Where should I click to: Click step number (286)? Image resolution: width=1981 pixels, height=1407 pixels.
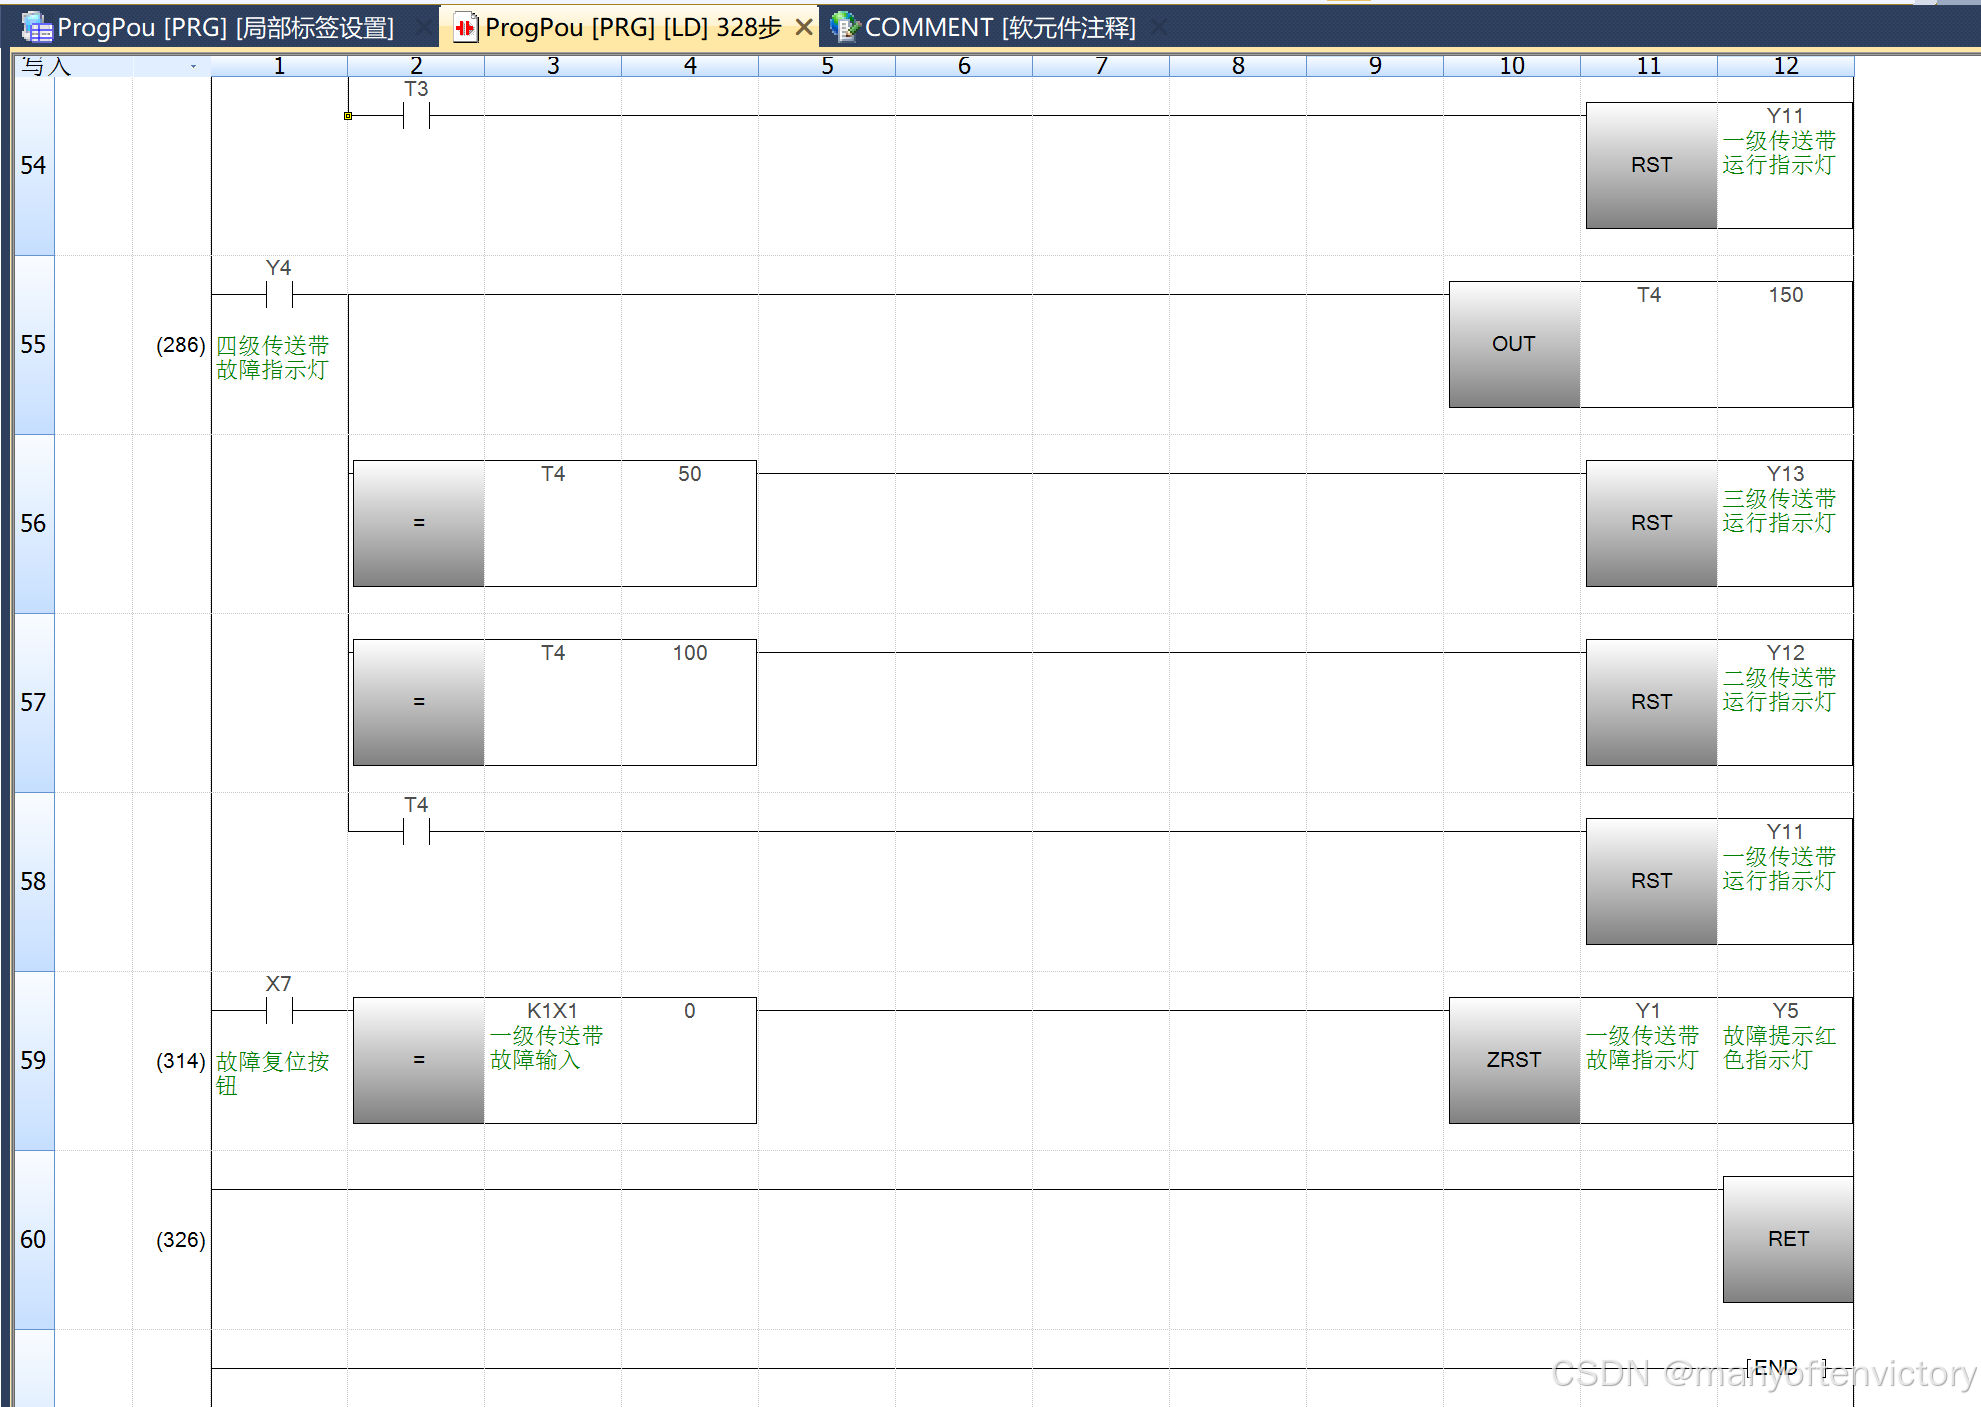point(180,345)
